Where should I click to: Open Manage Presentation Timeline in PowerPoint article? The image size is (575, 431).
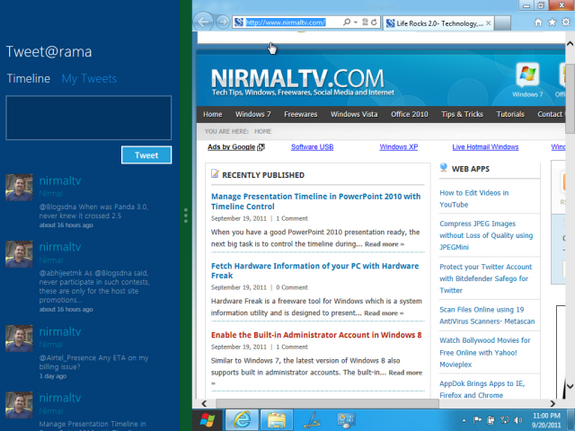(x=316, y=201)
